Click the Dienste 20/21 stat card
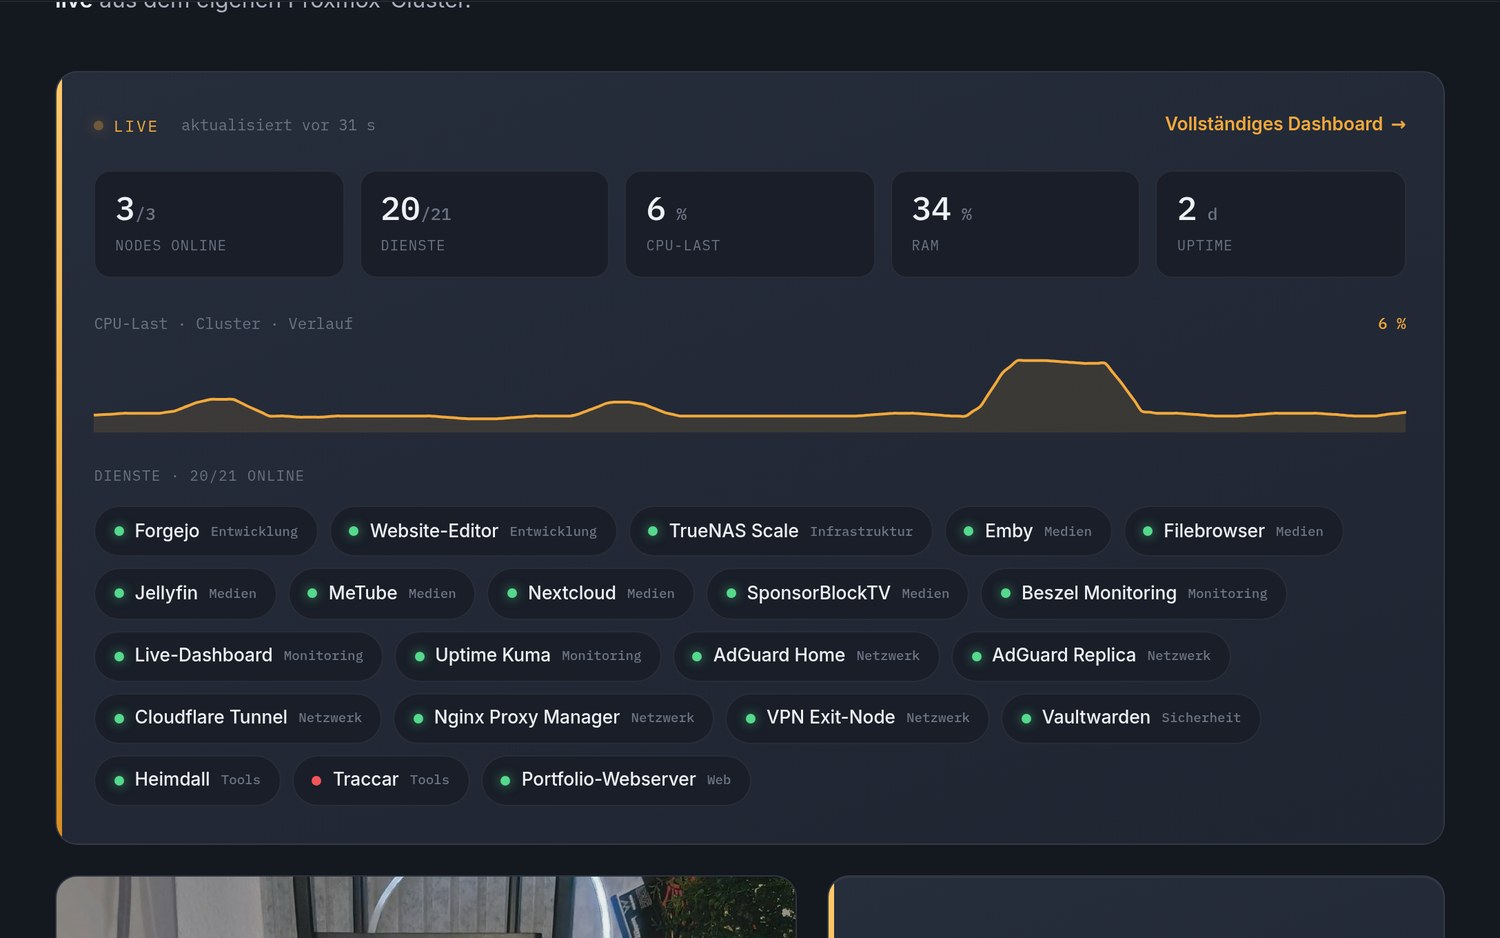The width and height of the screenshot is (1500, 938). pos(484,224)
